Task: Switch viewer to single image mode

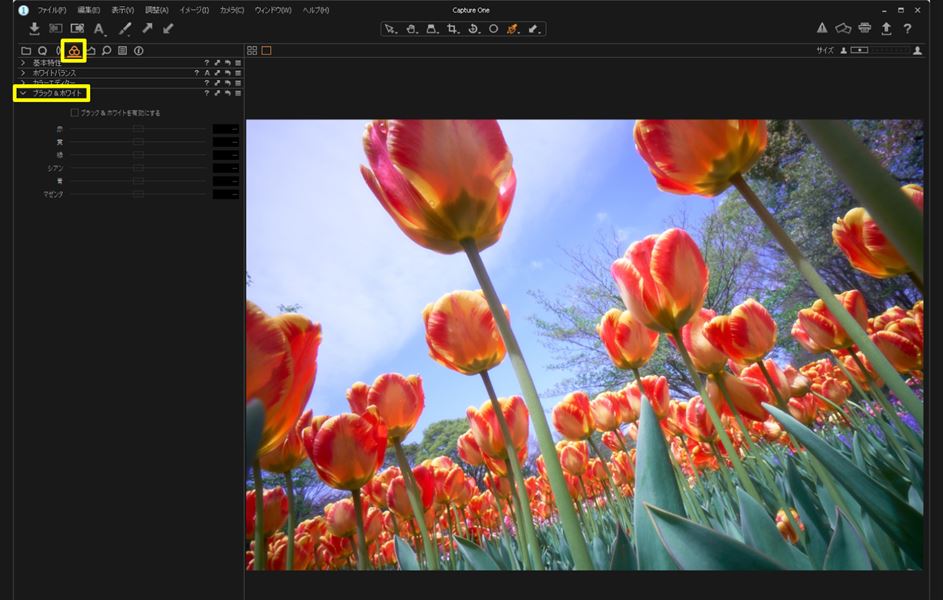Action: [x=266, y=51]
